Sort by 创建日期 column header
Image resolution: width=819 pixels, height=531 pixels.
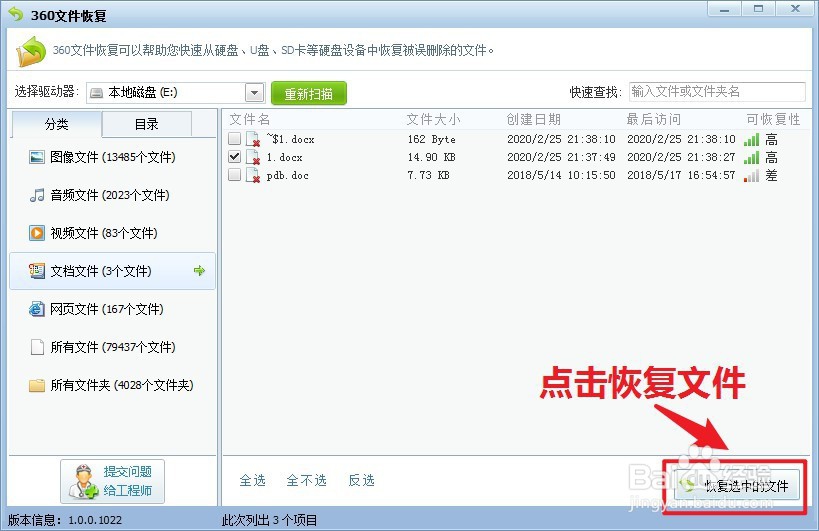click(x=533, y=120)
